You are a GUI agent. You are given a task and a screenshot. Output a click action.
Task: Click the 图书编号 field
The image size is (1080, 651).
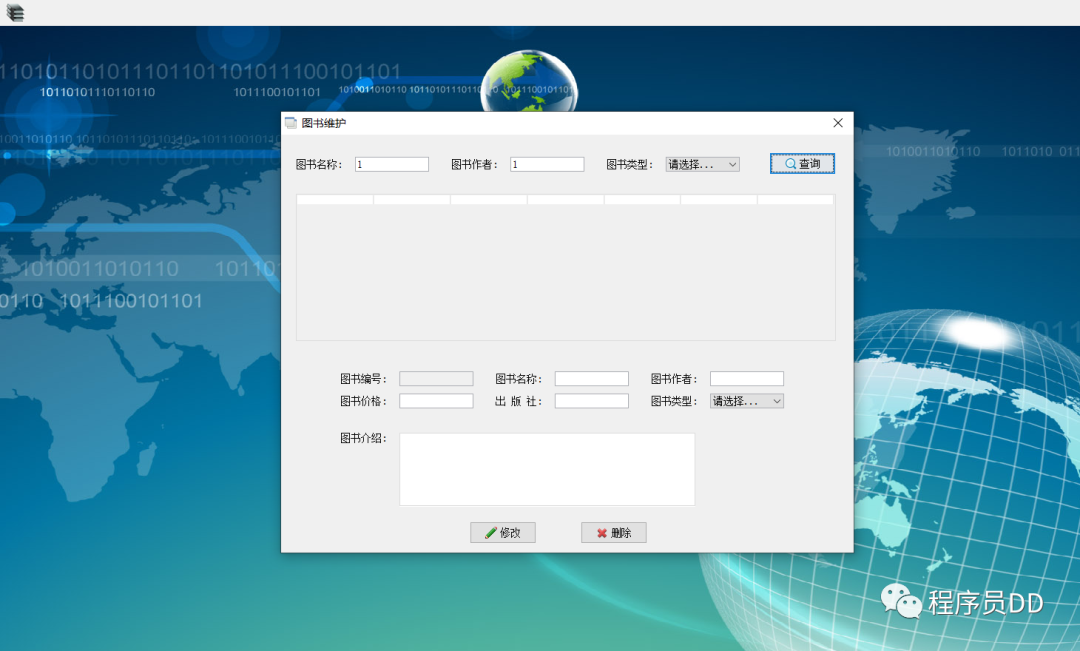coord(436,378)
